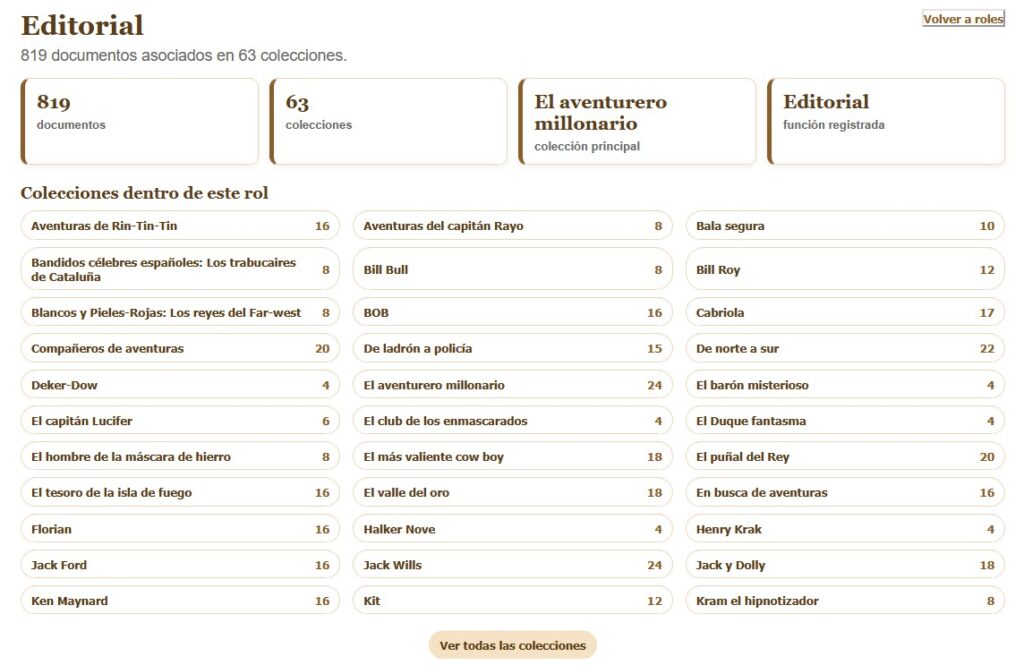Choose El tesoro de la isla de fuego
This screenshot has width=1024, height=665.
click(x=180, y=493)
